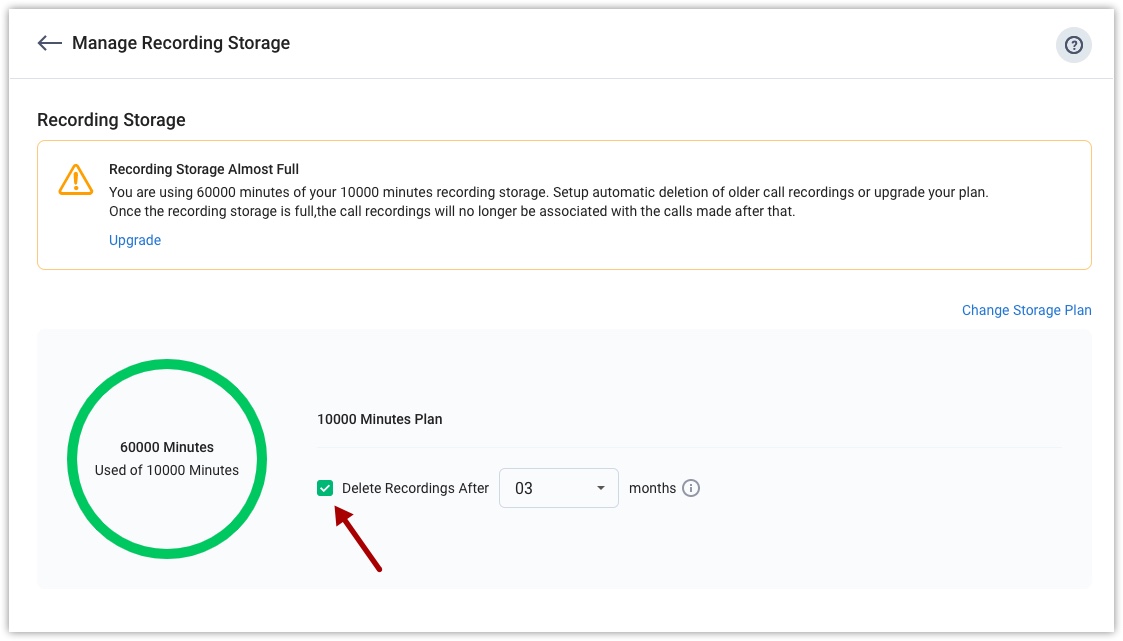Click the green storage usage ring
1123x641 pixels.
[167, 364]
